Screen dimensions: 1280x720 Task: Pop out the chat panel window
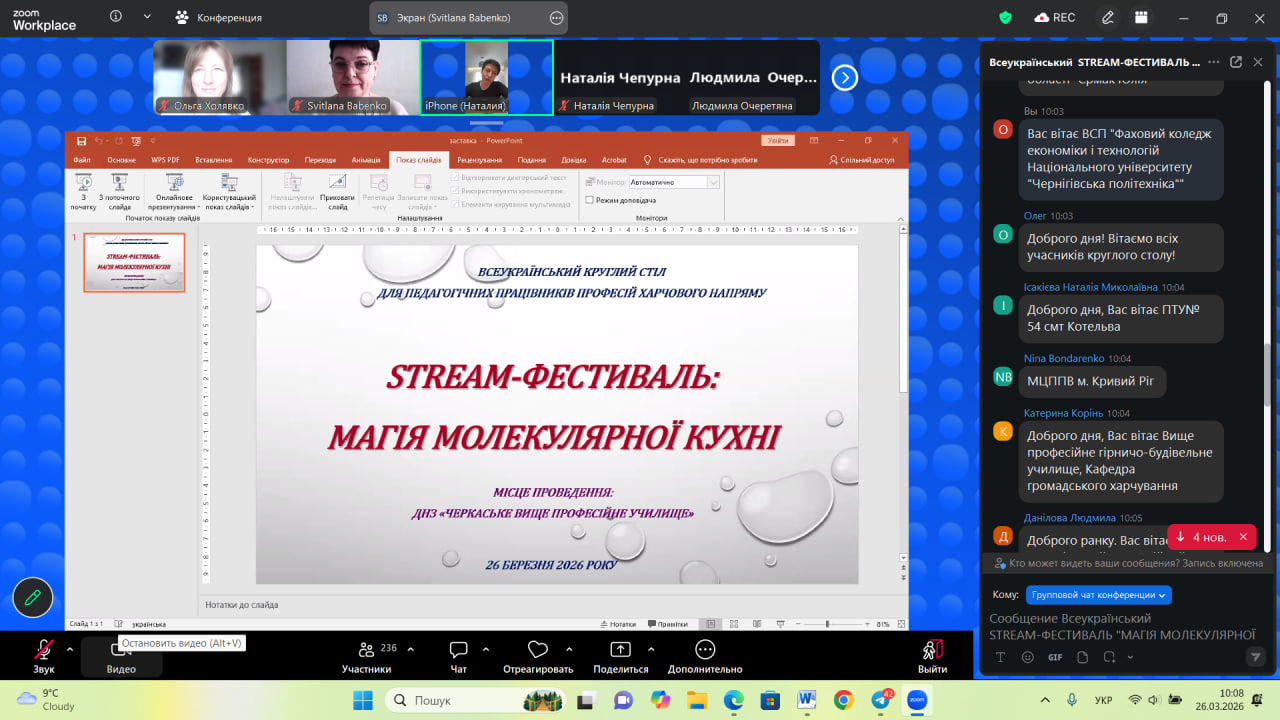[x=1236, y=62]
